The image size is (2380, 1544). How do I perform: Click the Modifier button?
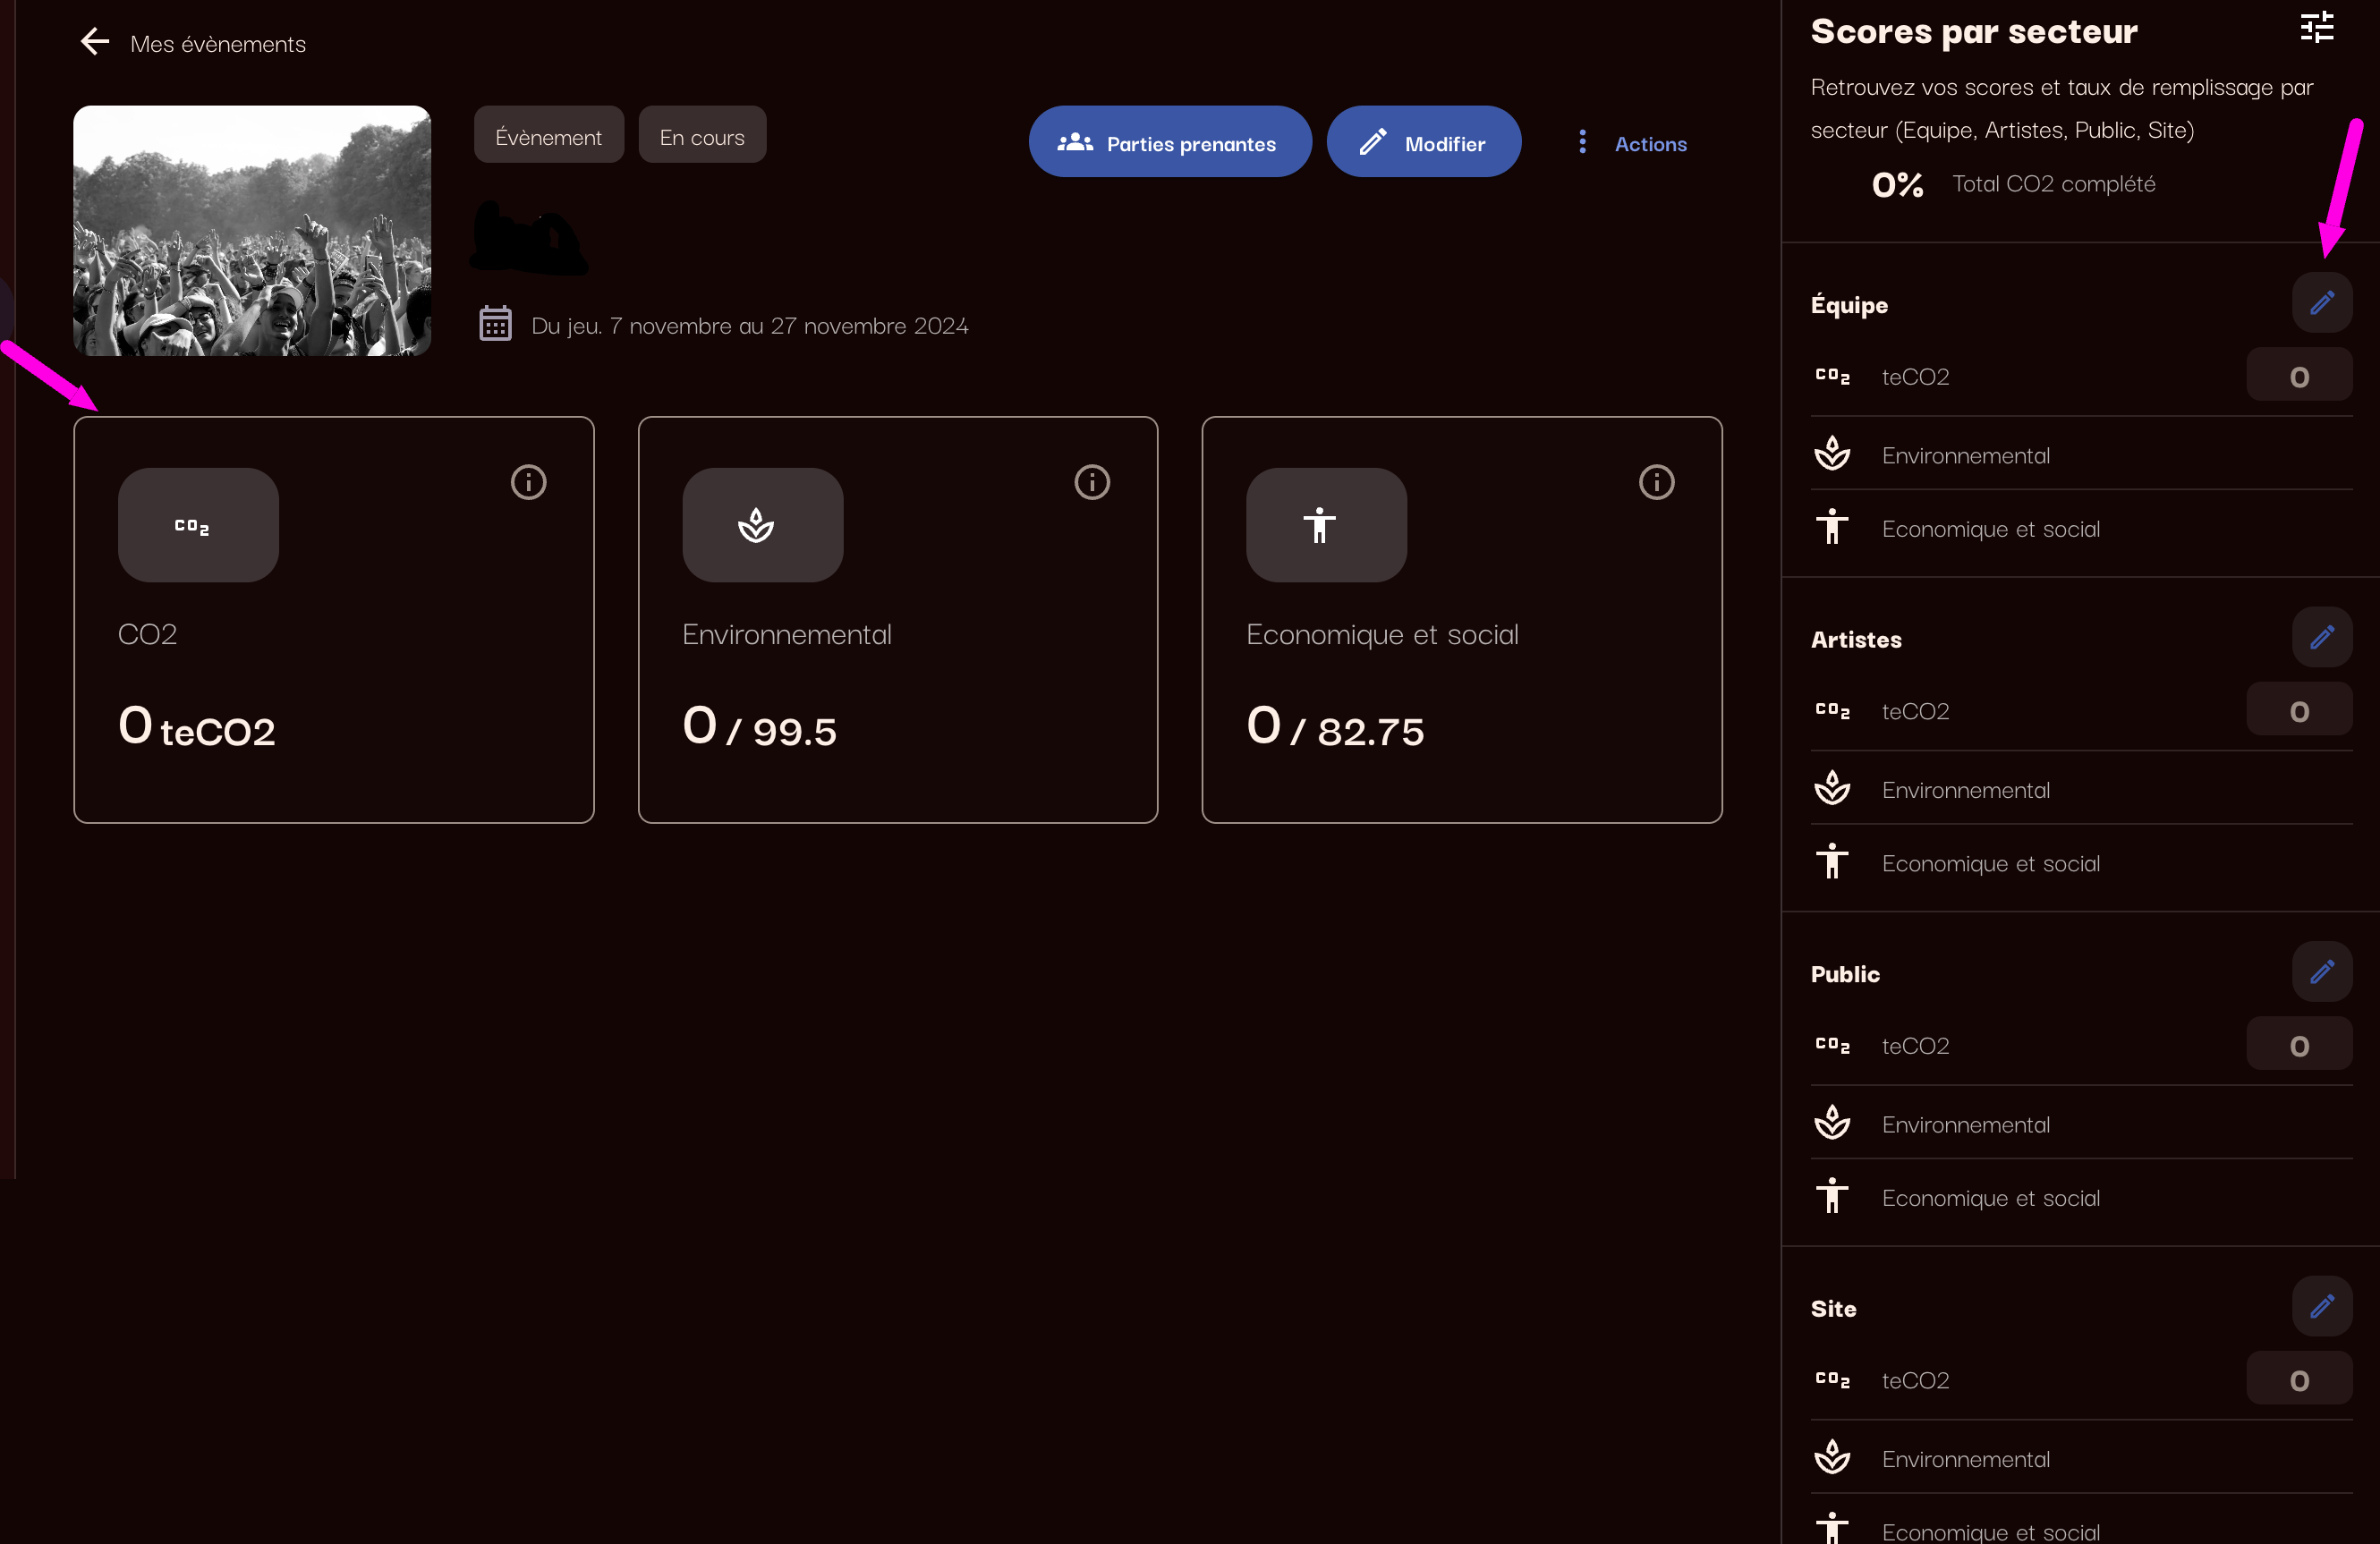(x=1423, y=143)
